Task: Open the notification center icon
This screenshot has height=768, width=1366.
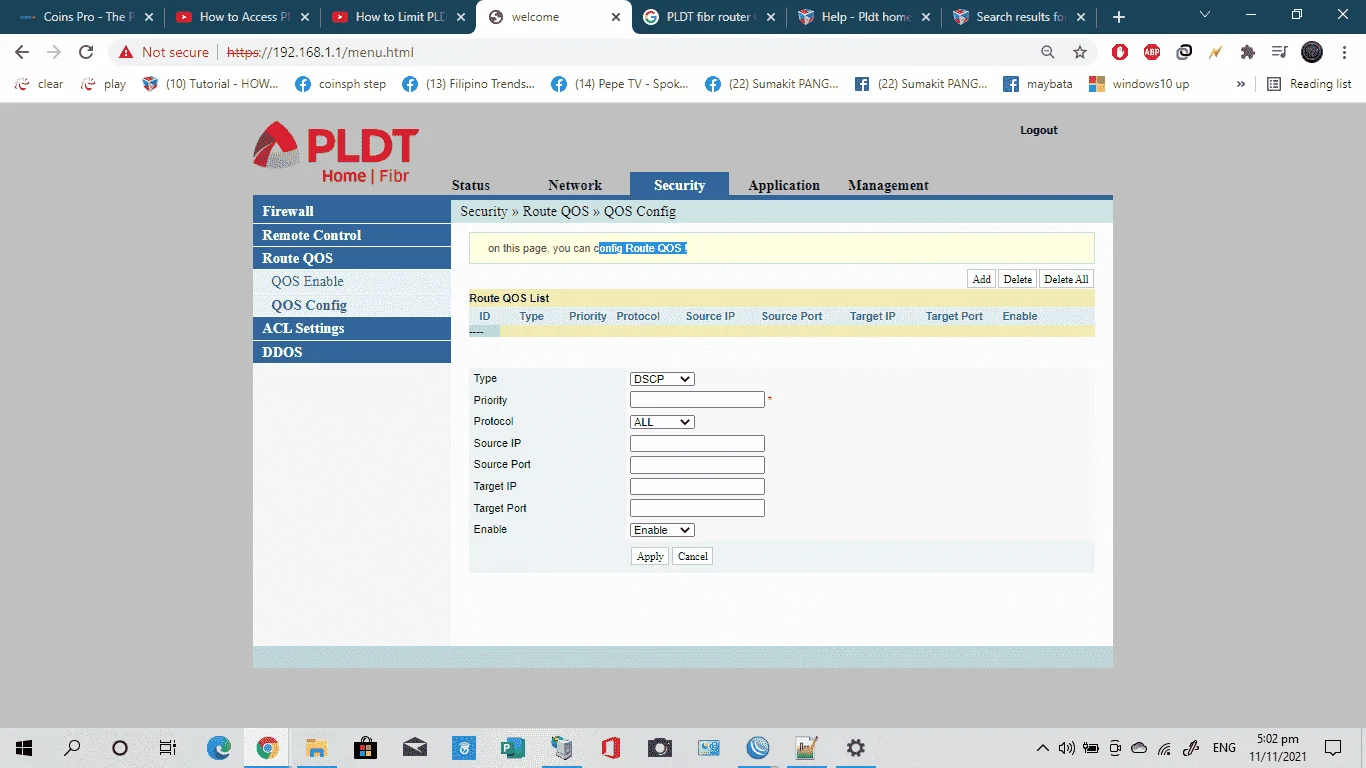Action: (1332, 748)
